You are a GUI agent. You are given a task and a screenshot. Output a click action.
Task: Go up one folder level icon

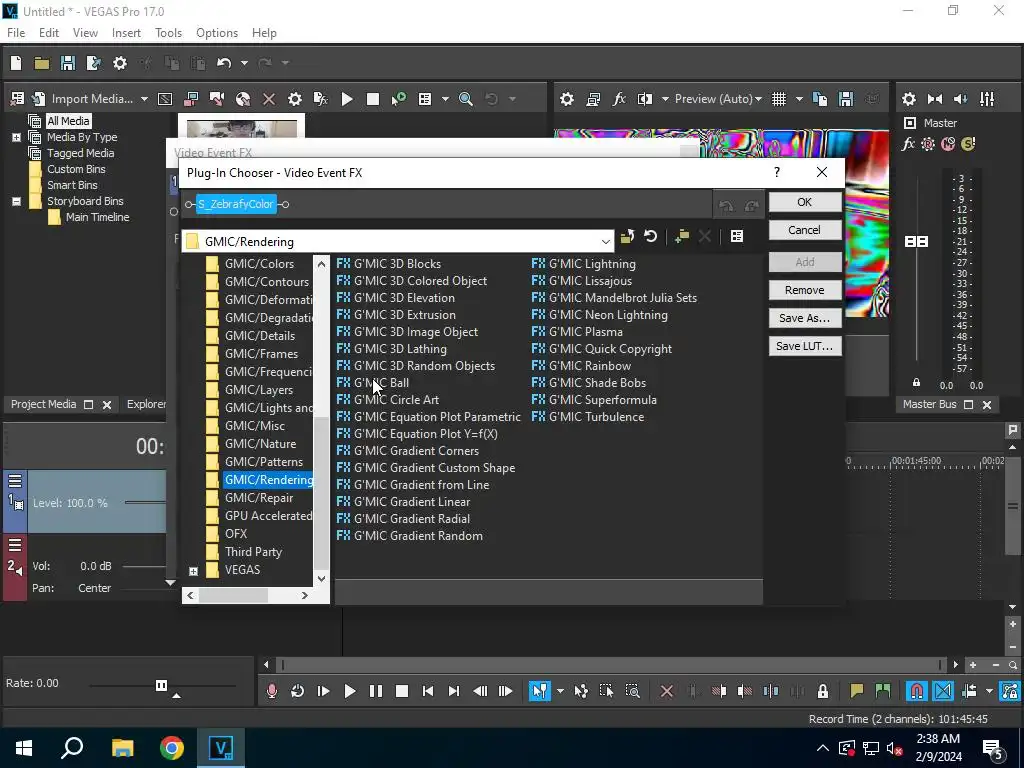point(627,236)
